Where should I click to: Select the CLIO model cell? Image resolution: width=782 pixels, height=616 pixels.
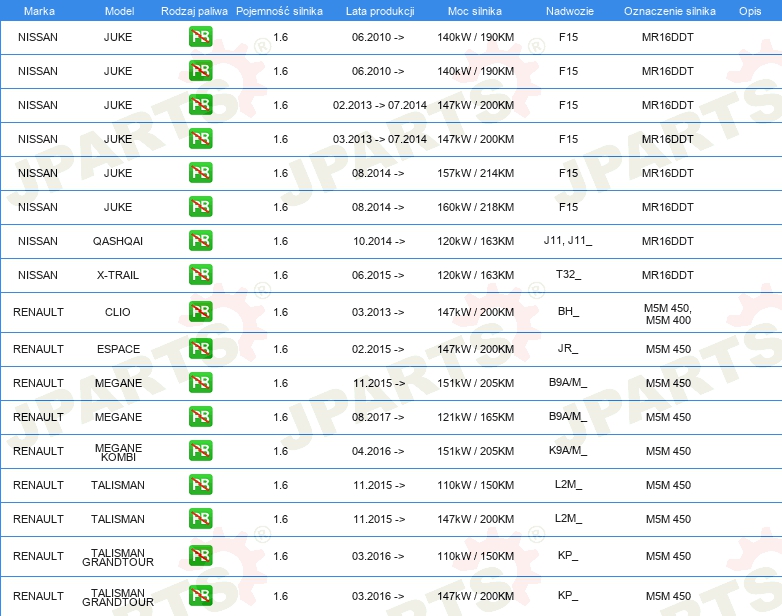[118, 312]
